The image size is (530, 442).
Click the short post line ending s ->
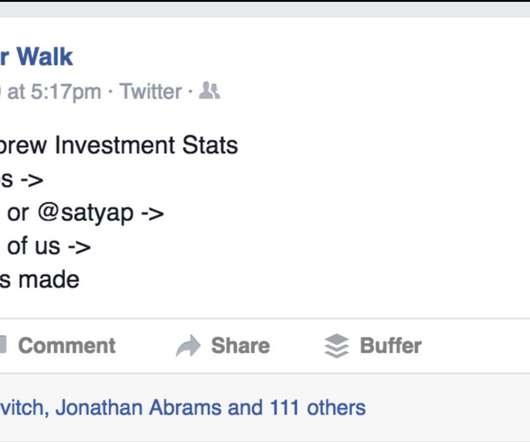(x=22, y=180)
